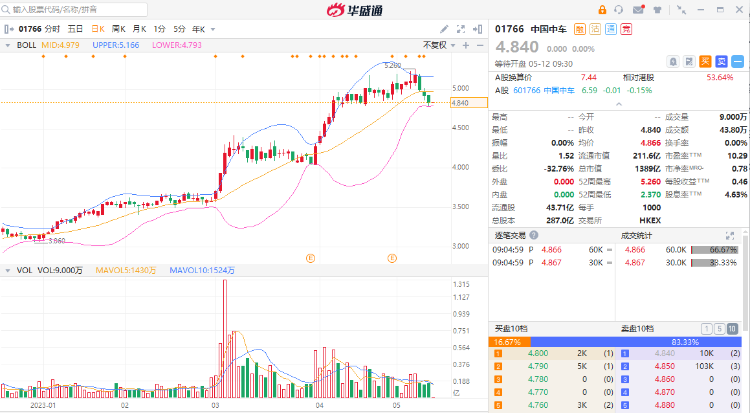Viewport: 750px width, 413px height.
Task: Select the 周K weekly chart tab
Action: tap(118, 29)
